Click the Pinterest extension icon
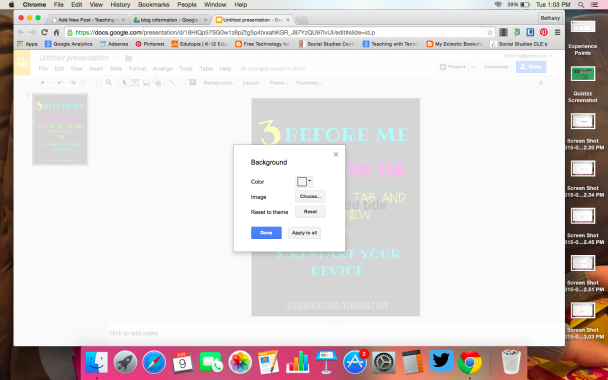 544,32
